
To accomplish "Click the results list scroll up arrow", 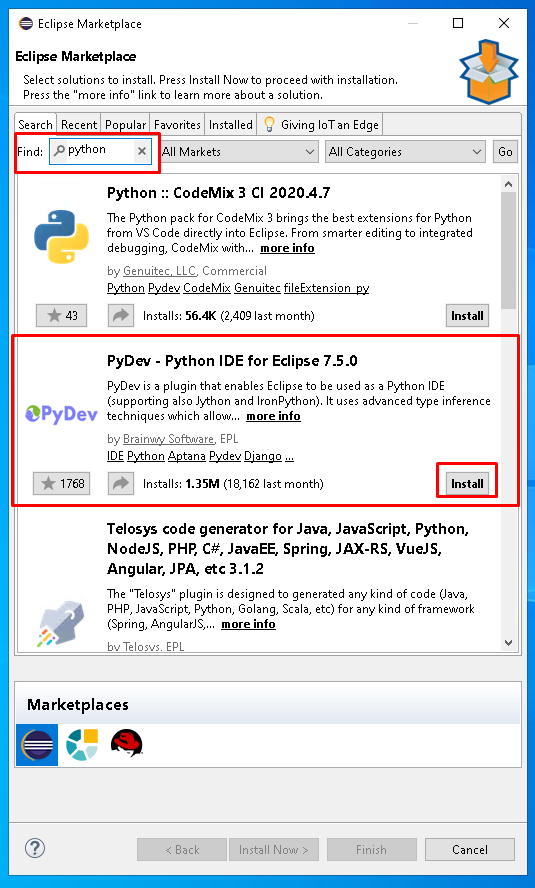I will (x=508, y=184).
